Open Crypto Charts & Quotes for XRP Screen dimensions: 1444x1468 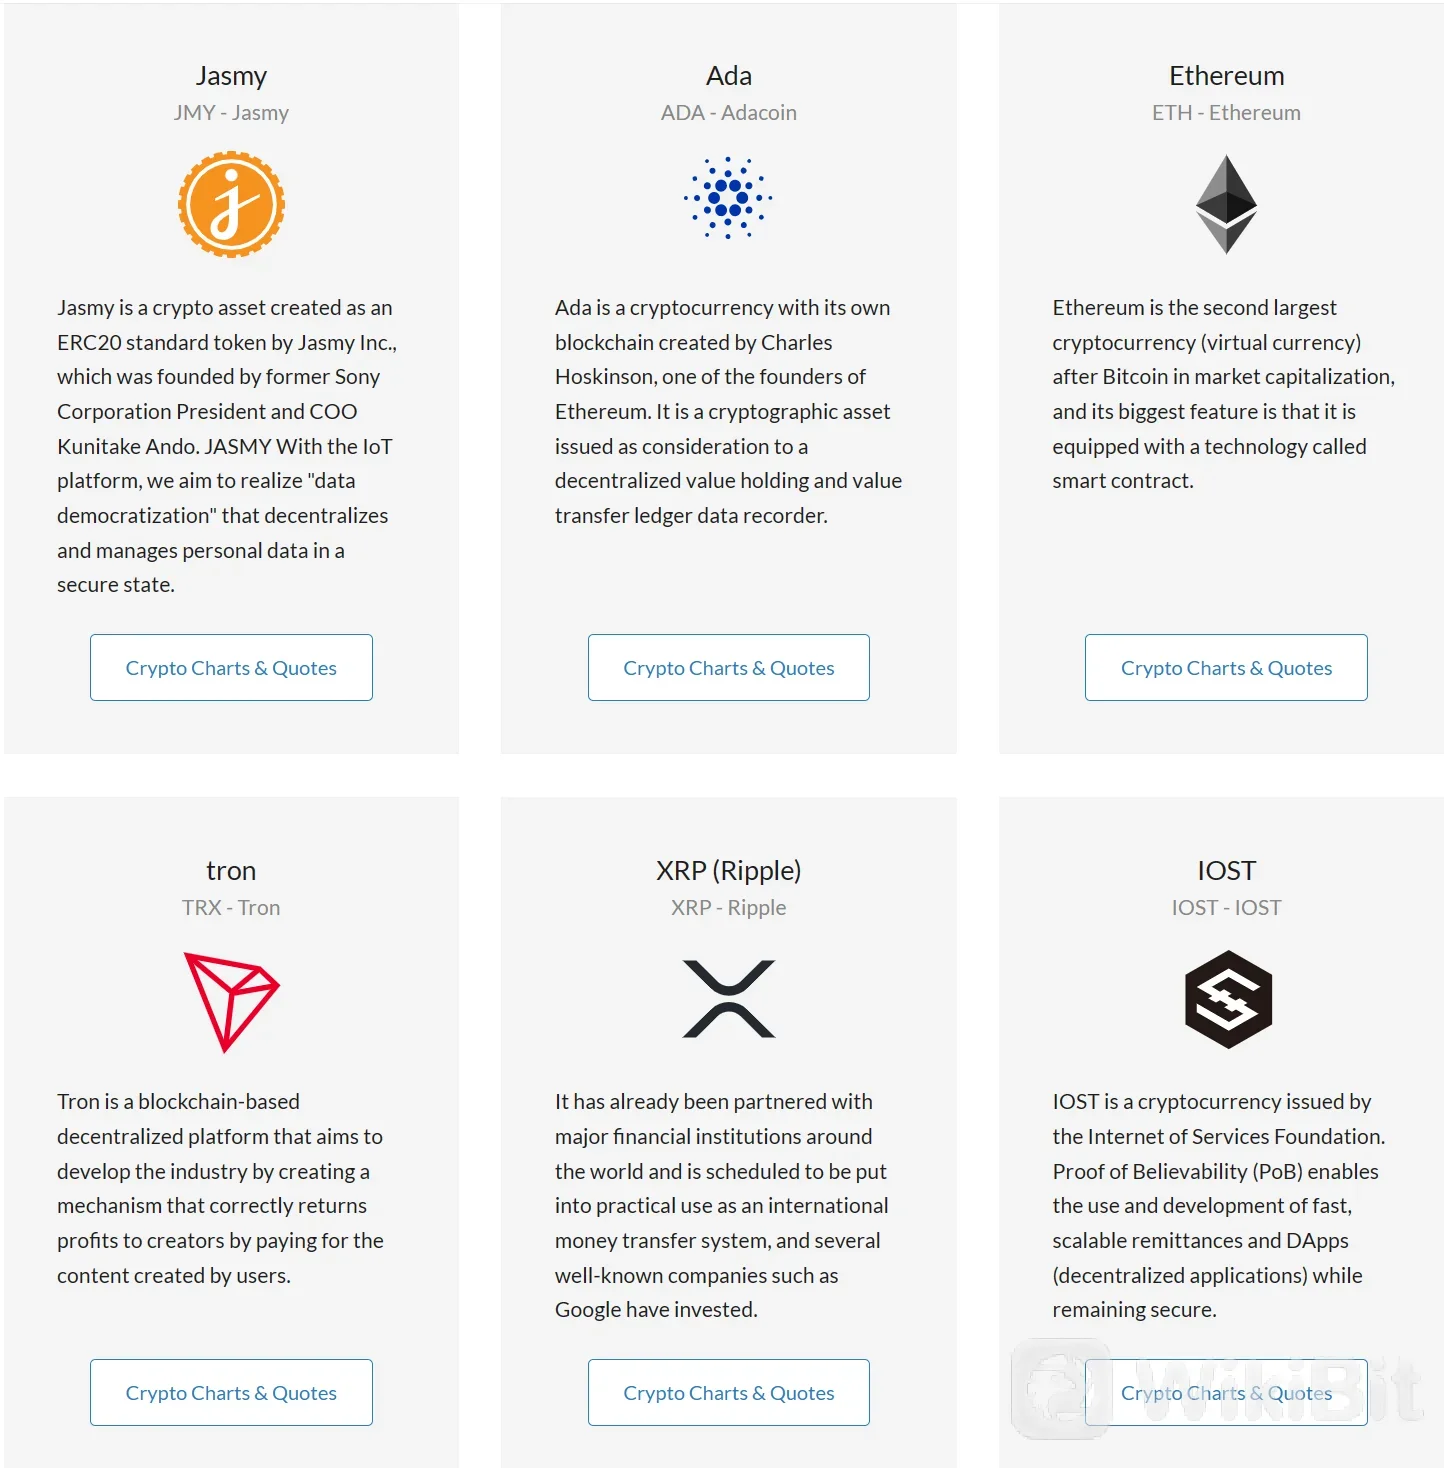pos(728,1393)
